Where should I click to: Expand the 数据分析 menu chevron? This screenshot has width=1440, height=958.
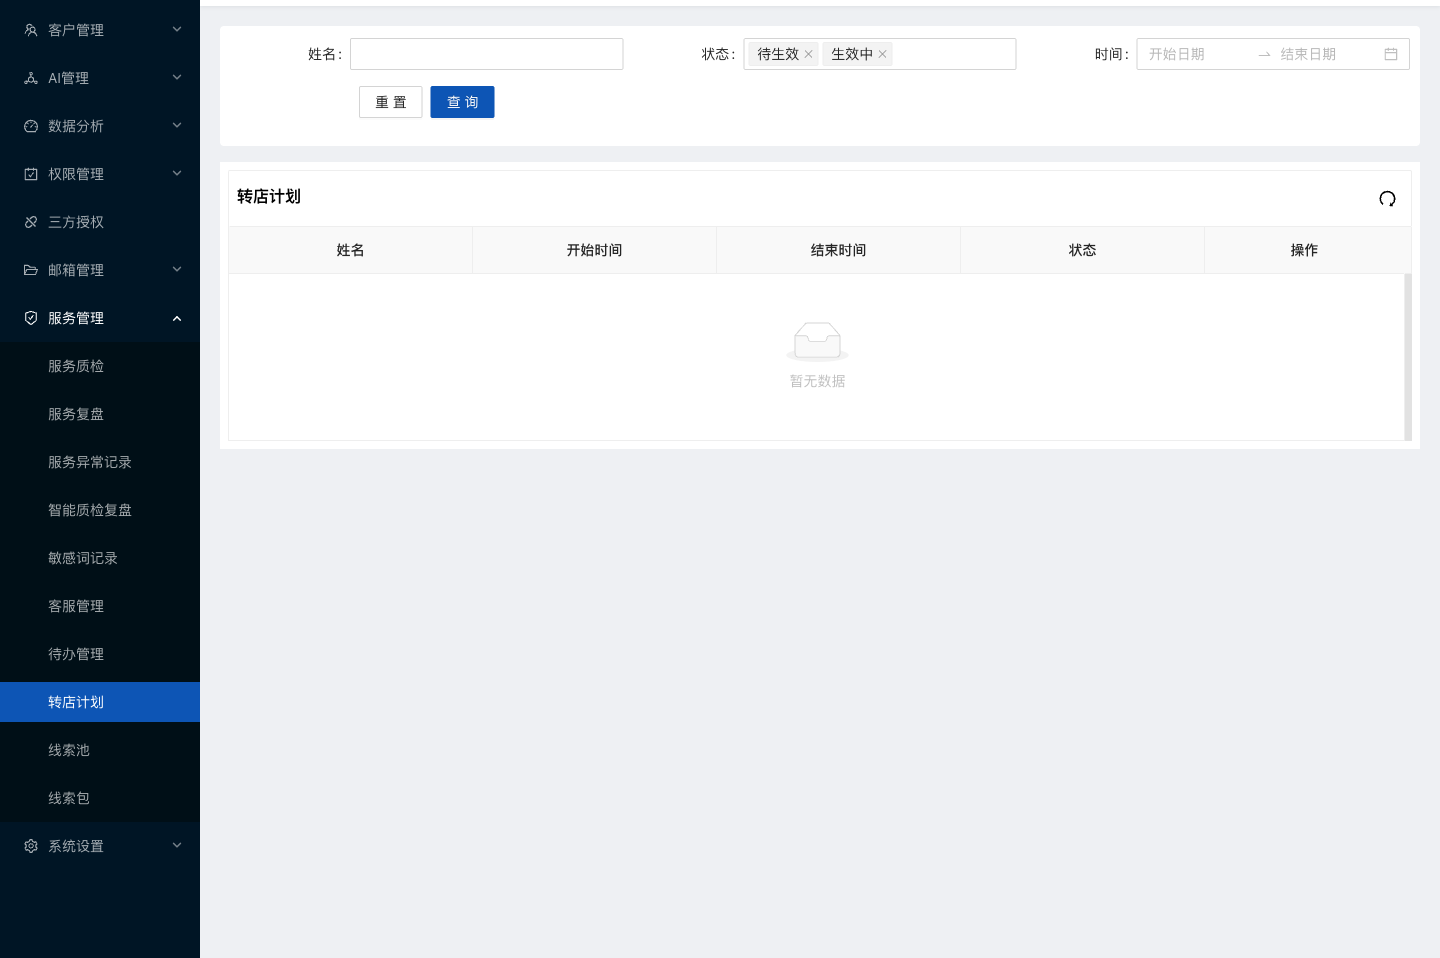pos(177,126)
